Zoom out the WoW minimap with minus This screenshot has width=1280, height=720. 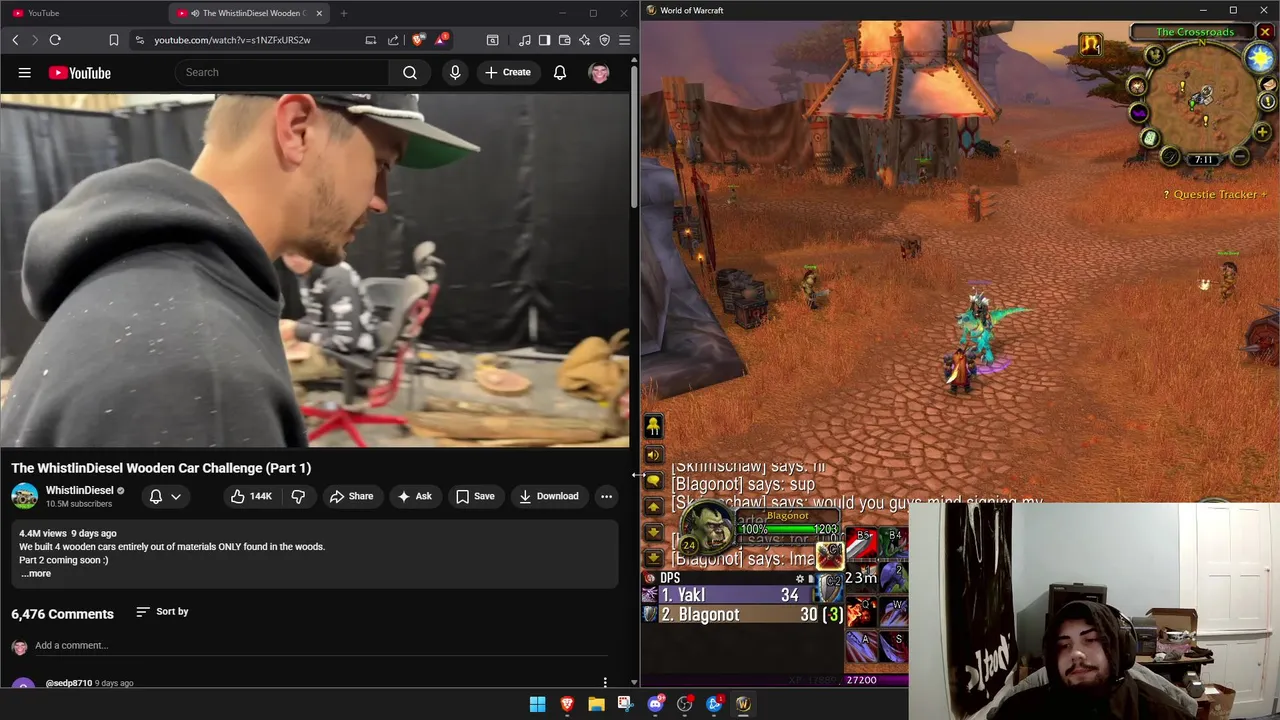point(1239,156)
